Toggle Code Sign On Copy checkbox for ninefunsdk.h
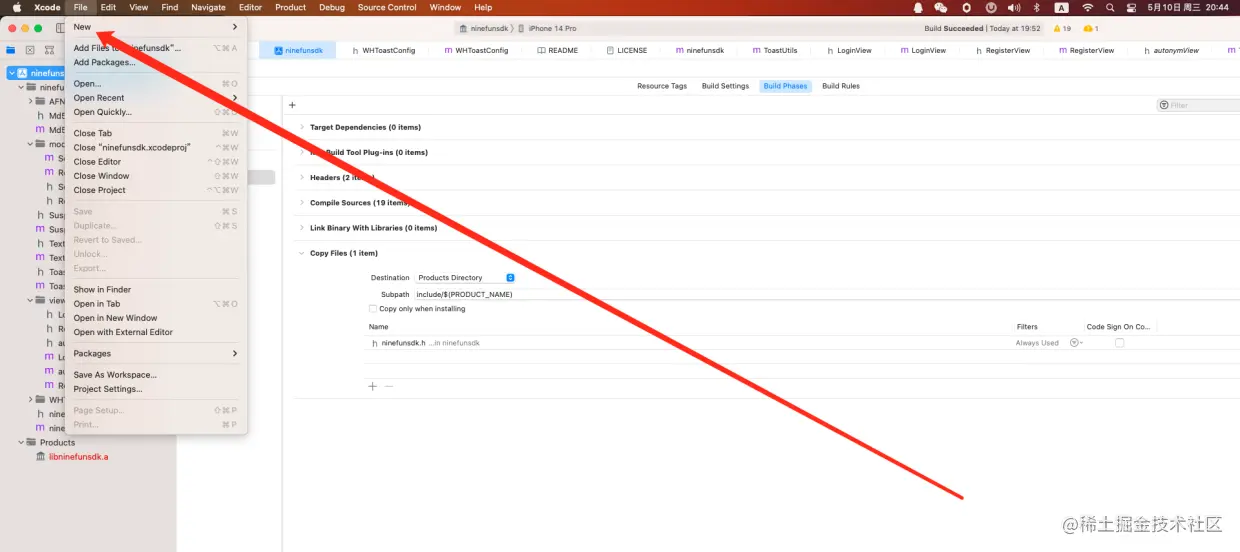The height and width of the screenshot is (552, 1240). click(x=1119, y=343)
